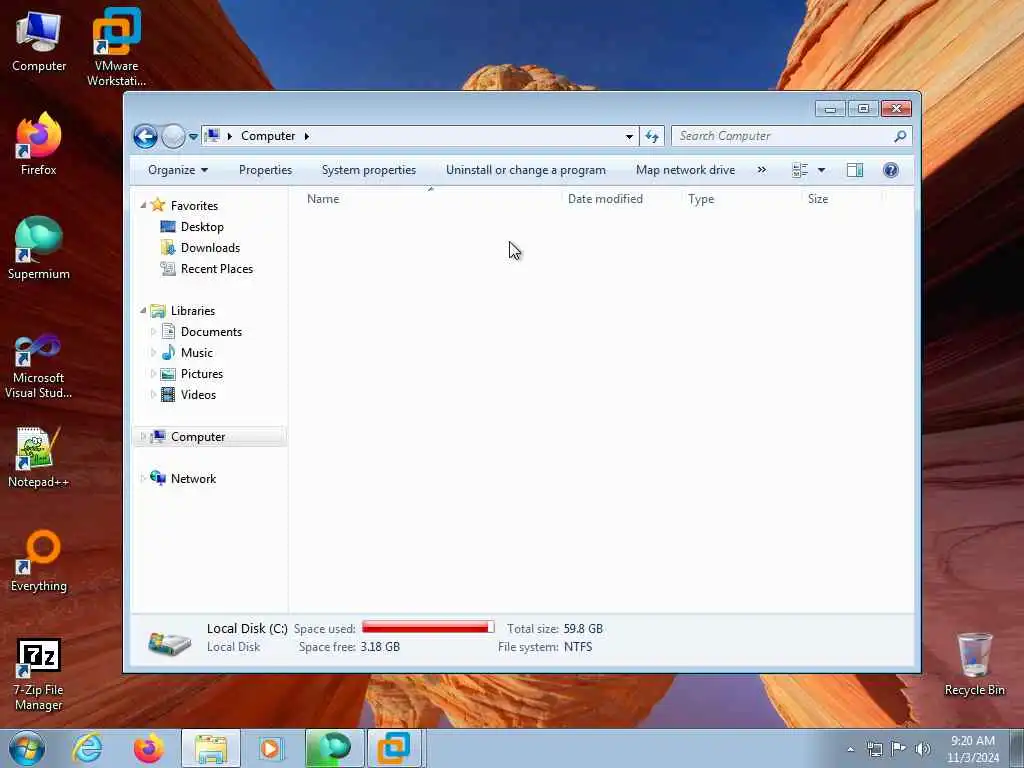Open the Firefox desktop shortcut

39,144
